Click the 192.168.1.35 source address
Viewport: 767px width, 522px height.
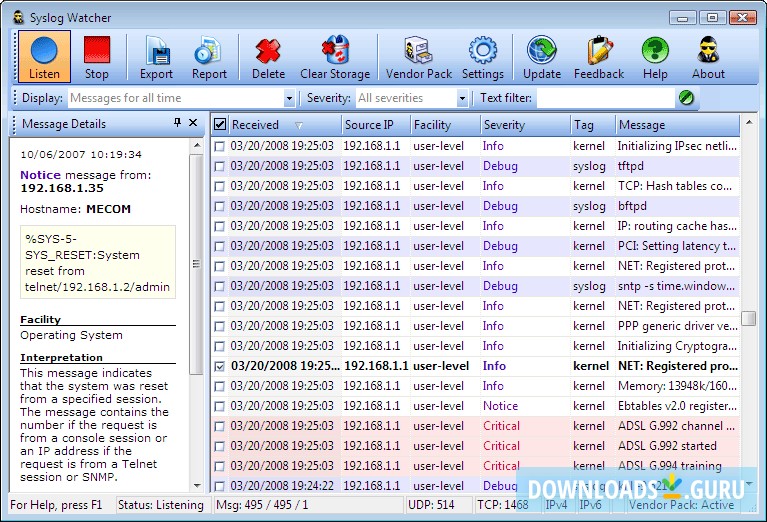(62, 188)
